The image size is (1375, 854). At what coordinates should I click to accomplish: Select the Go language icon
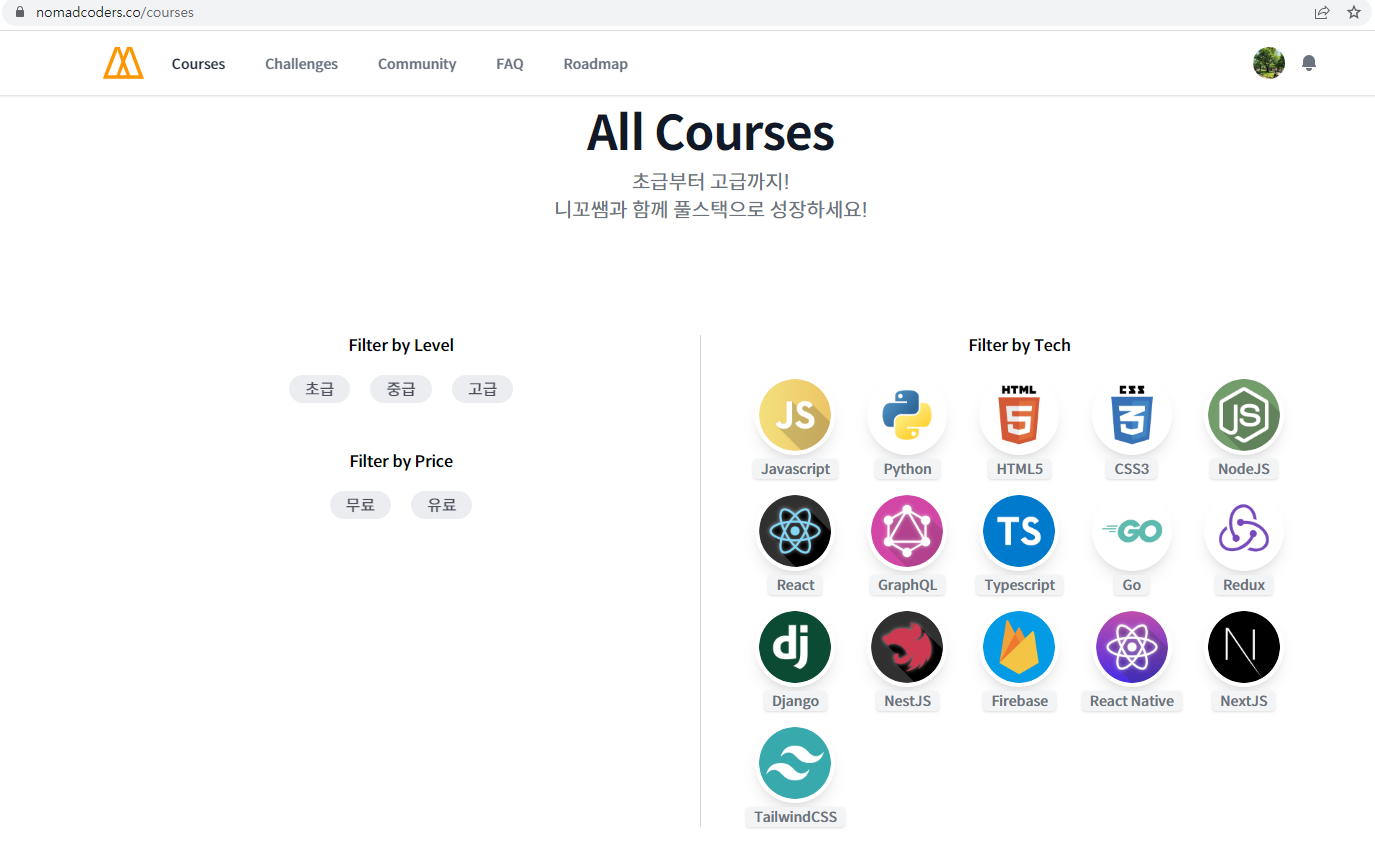coord(1131,531)
